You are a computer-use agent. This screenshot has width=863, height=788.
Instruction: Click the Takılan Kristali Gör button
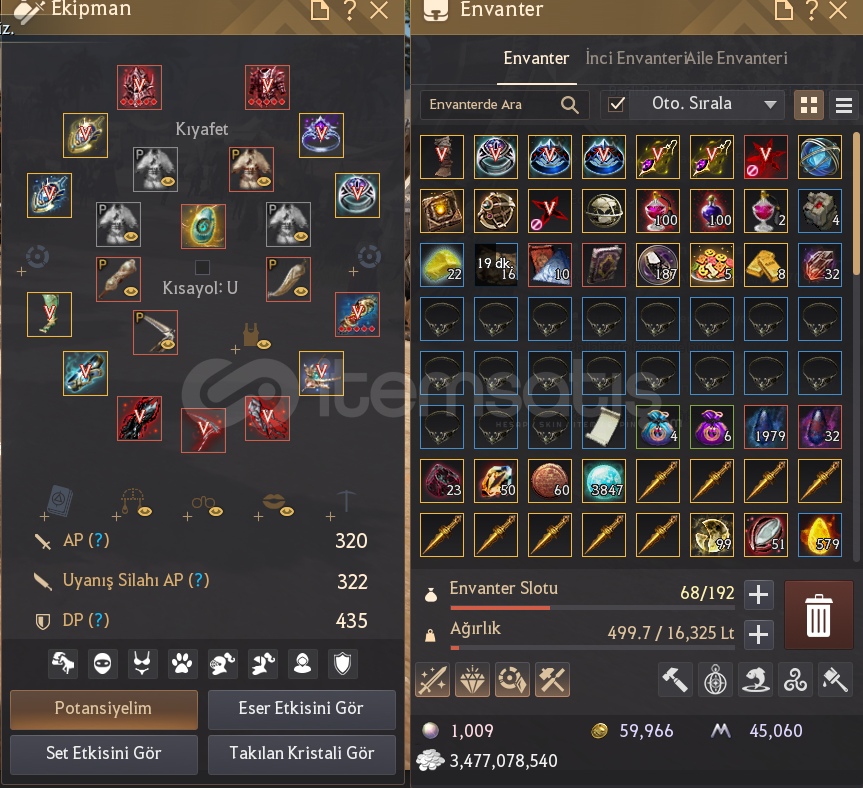[302, 753]
